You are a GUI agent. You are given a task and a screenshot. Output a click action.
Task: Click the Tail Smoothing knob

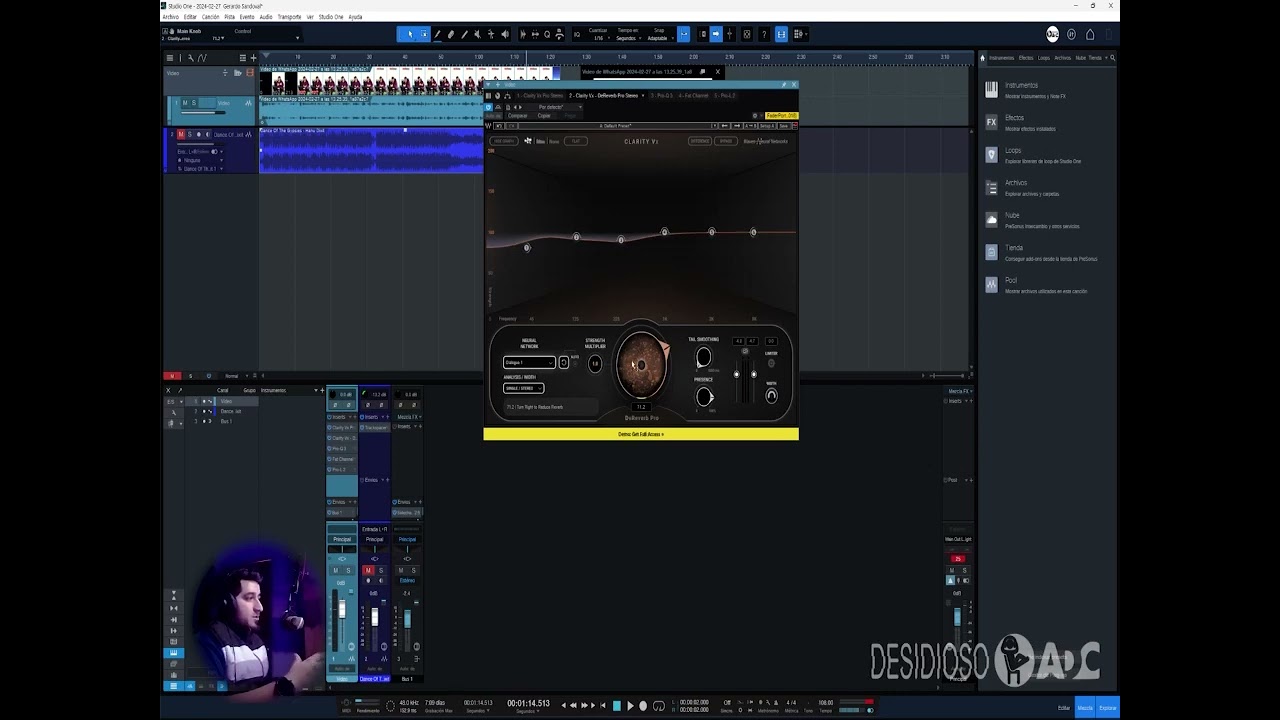703,357
